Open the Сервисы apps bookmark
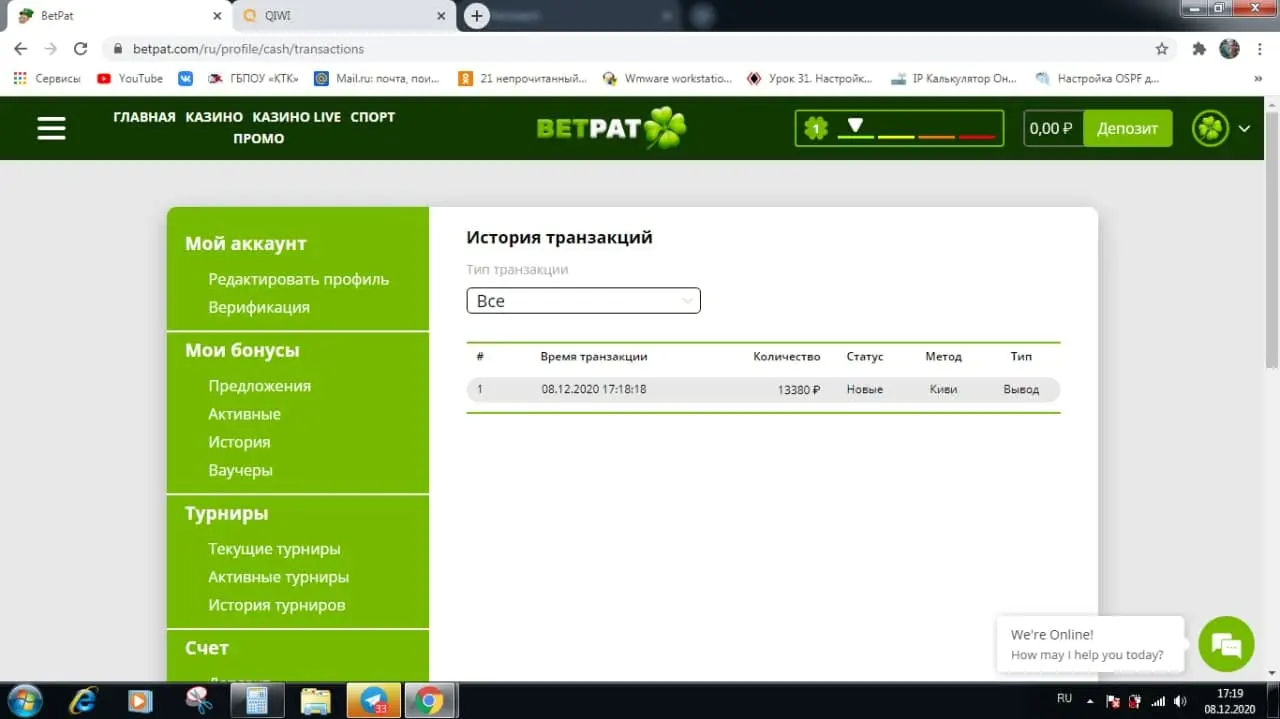This screenshot has height=719, width=1280. pyautogui.click(x=47, y=78)
